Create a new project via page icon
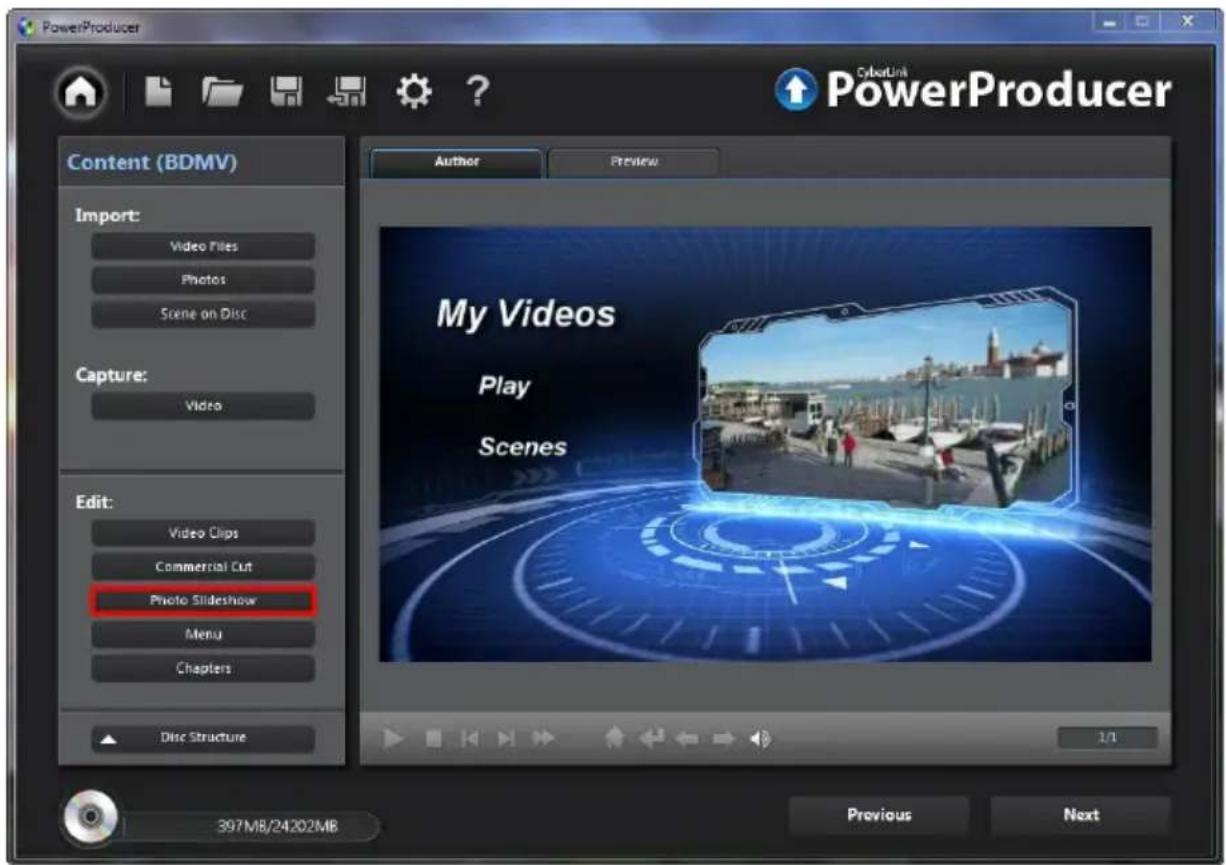This screenshot has width=1226, height=865. [159, 93]
